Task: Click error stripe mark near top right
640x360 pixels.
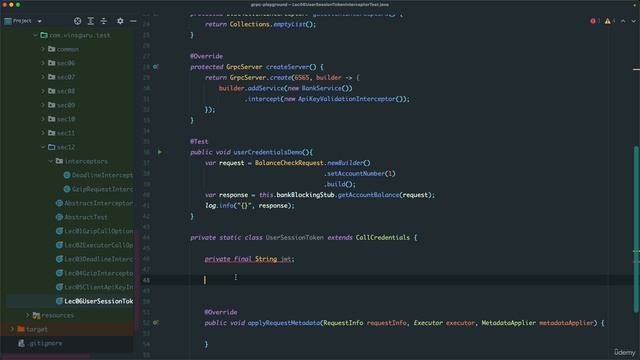Action: pyautogui.click(x=636, y=69)
